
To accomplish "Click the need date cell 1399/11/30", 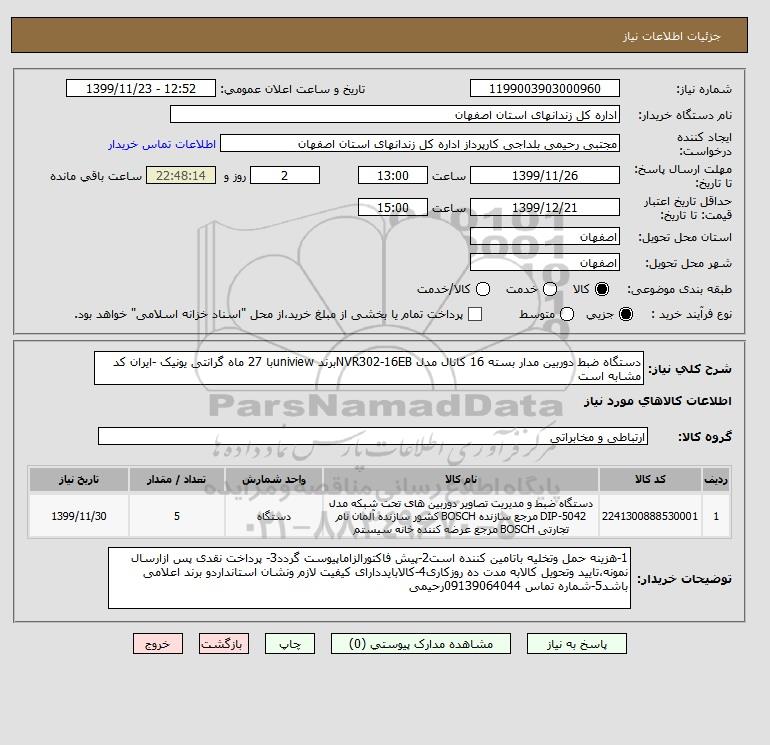I will point(79,516).
